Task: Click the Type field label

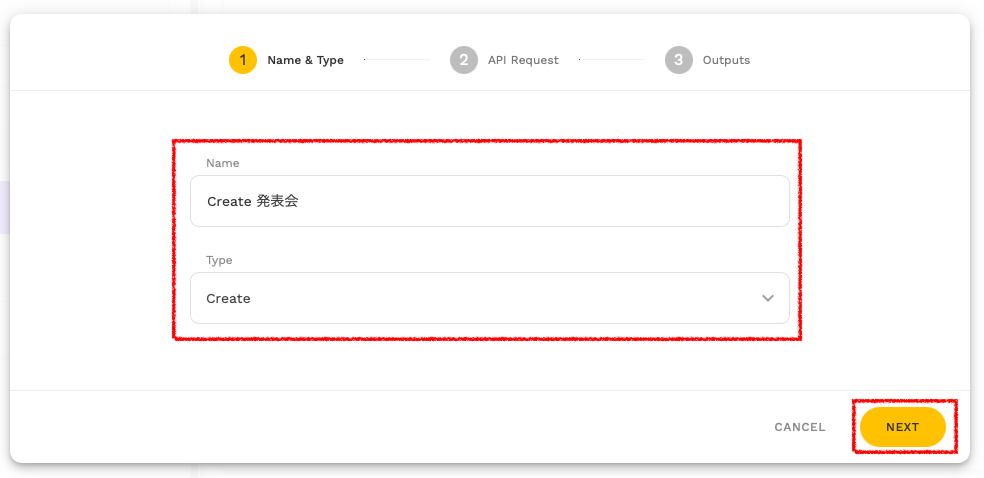Action: tap(219, 260)
